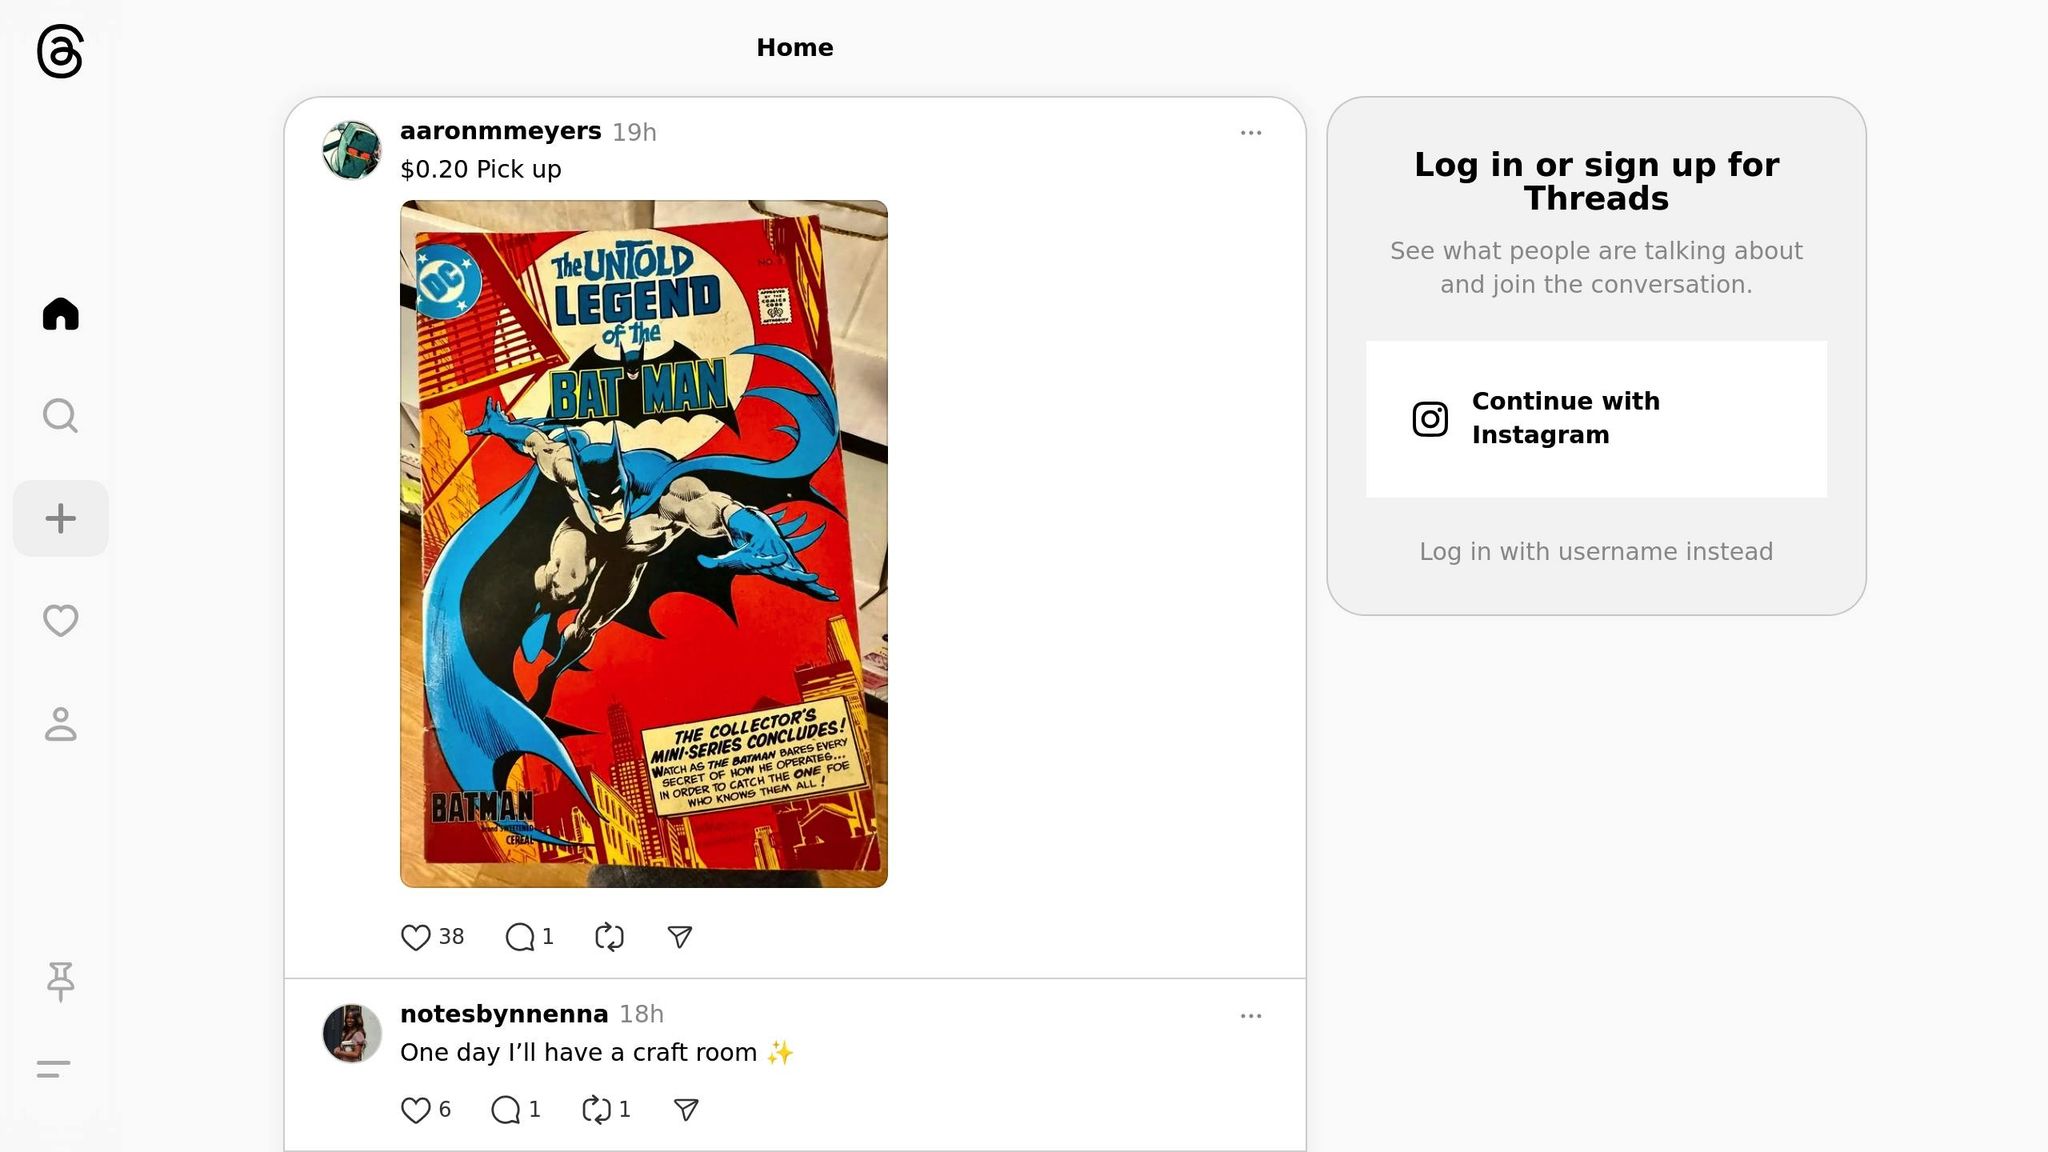The width and height of the screenshot is (2048, 1152).
Task: Create a new thread with plus icon
Action: tap(60, 518)
